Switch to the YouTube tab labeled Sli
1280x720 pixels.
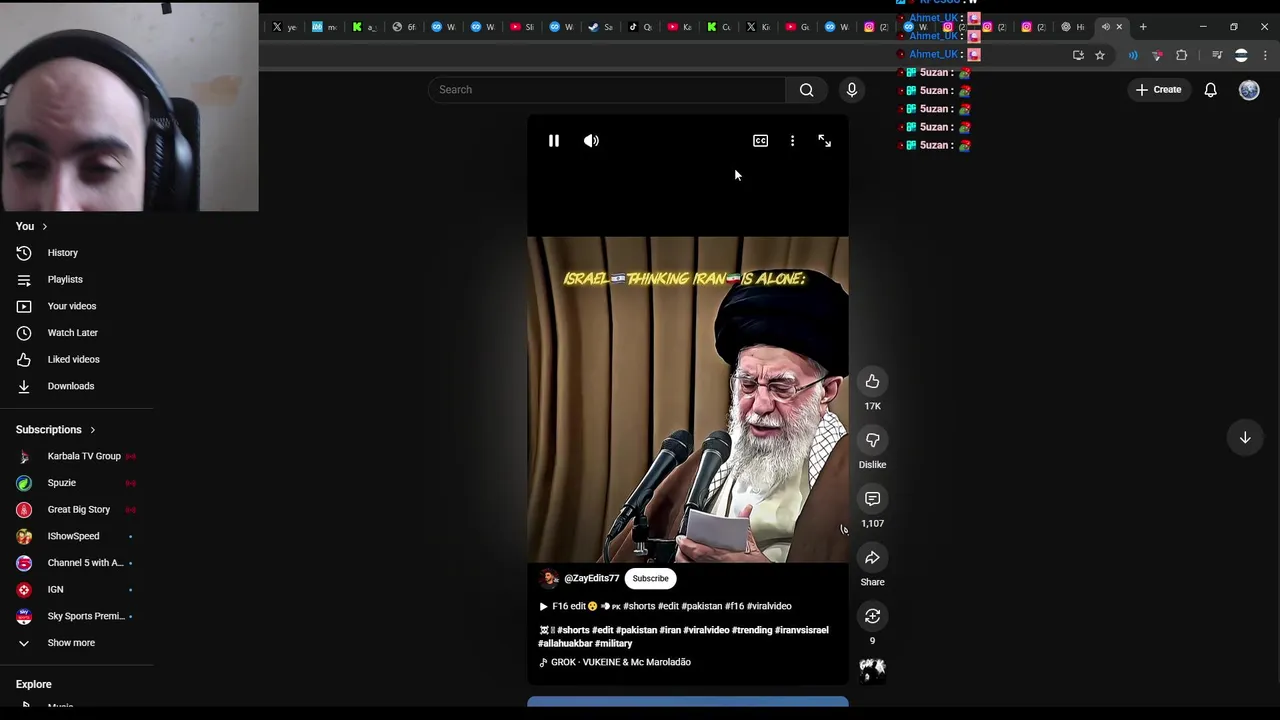coord(521,27)
